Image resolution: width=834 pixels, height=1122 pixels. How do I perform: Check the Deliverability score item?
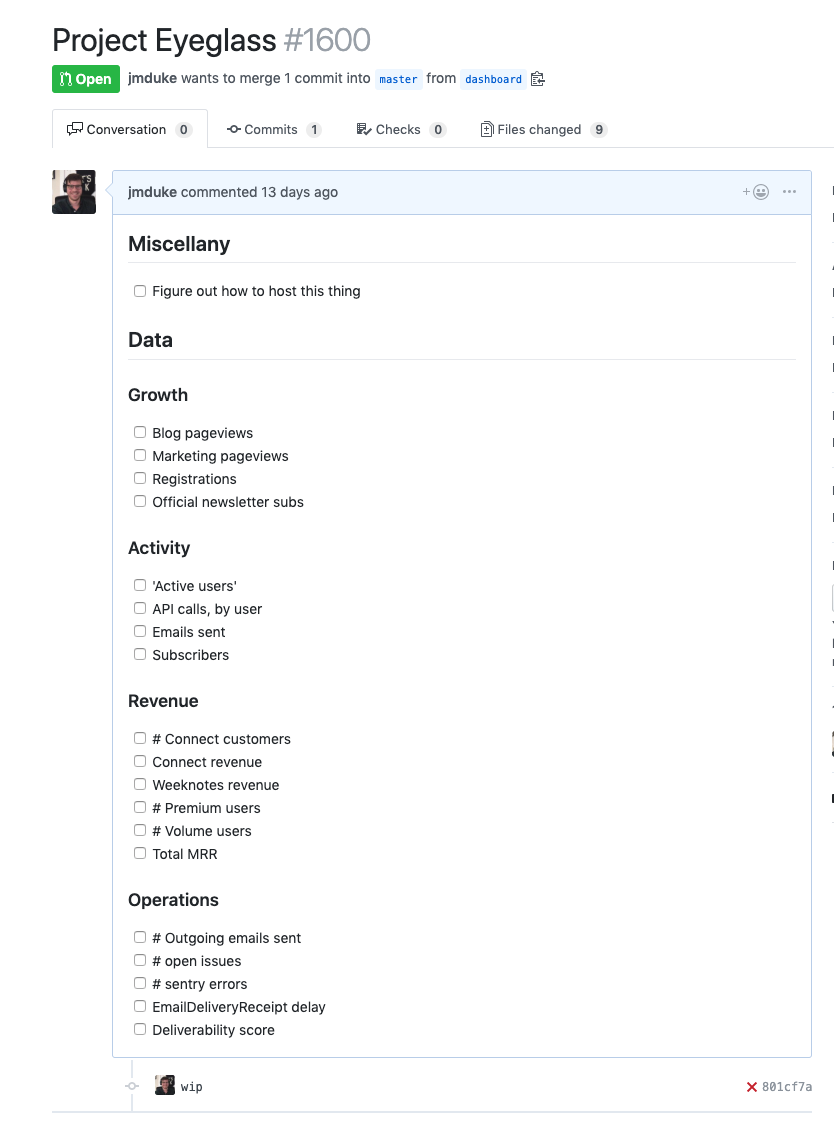click(140, 1030)
